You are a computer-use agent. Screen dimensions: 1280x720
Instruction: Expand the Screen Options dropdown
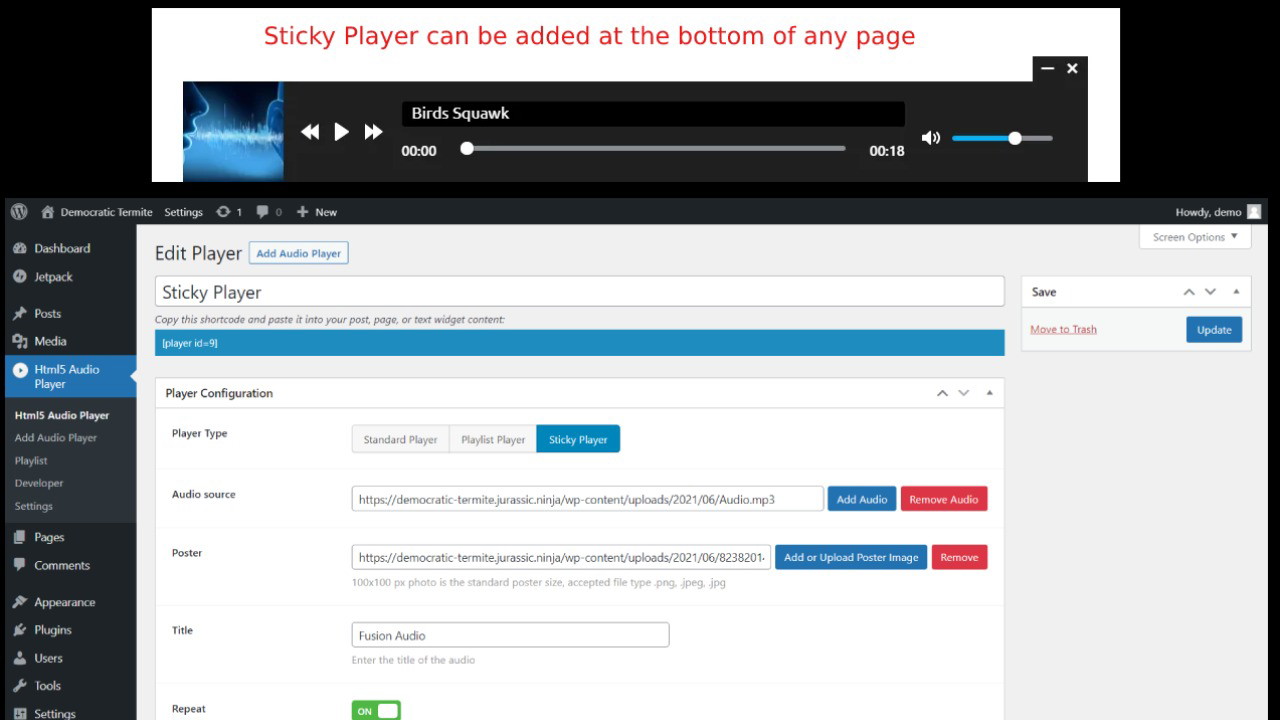coord(1195,237)
